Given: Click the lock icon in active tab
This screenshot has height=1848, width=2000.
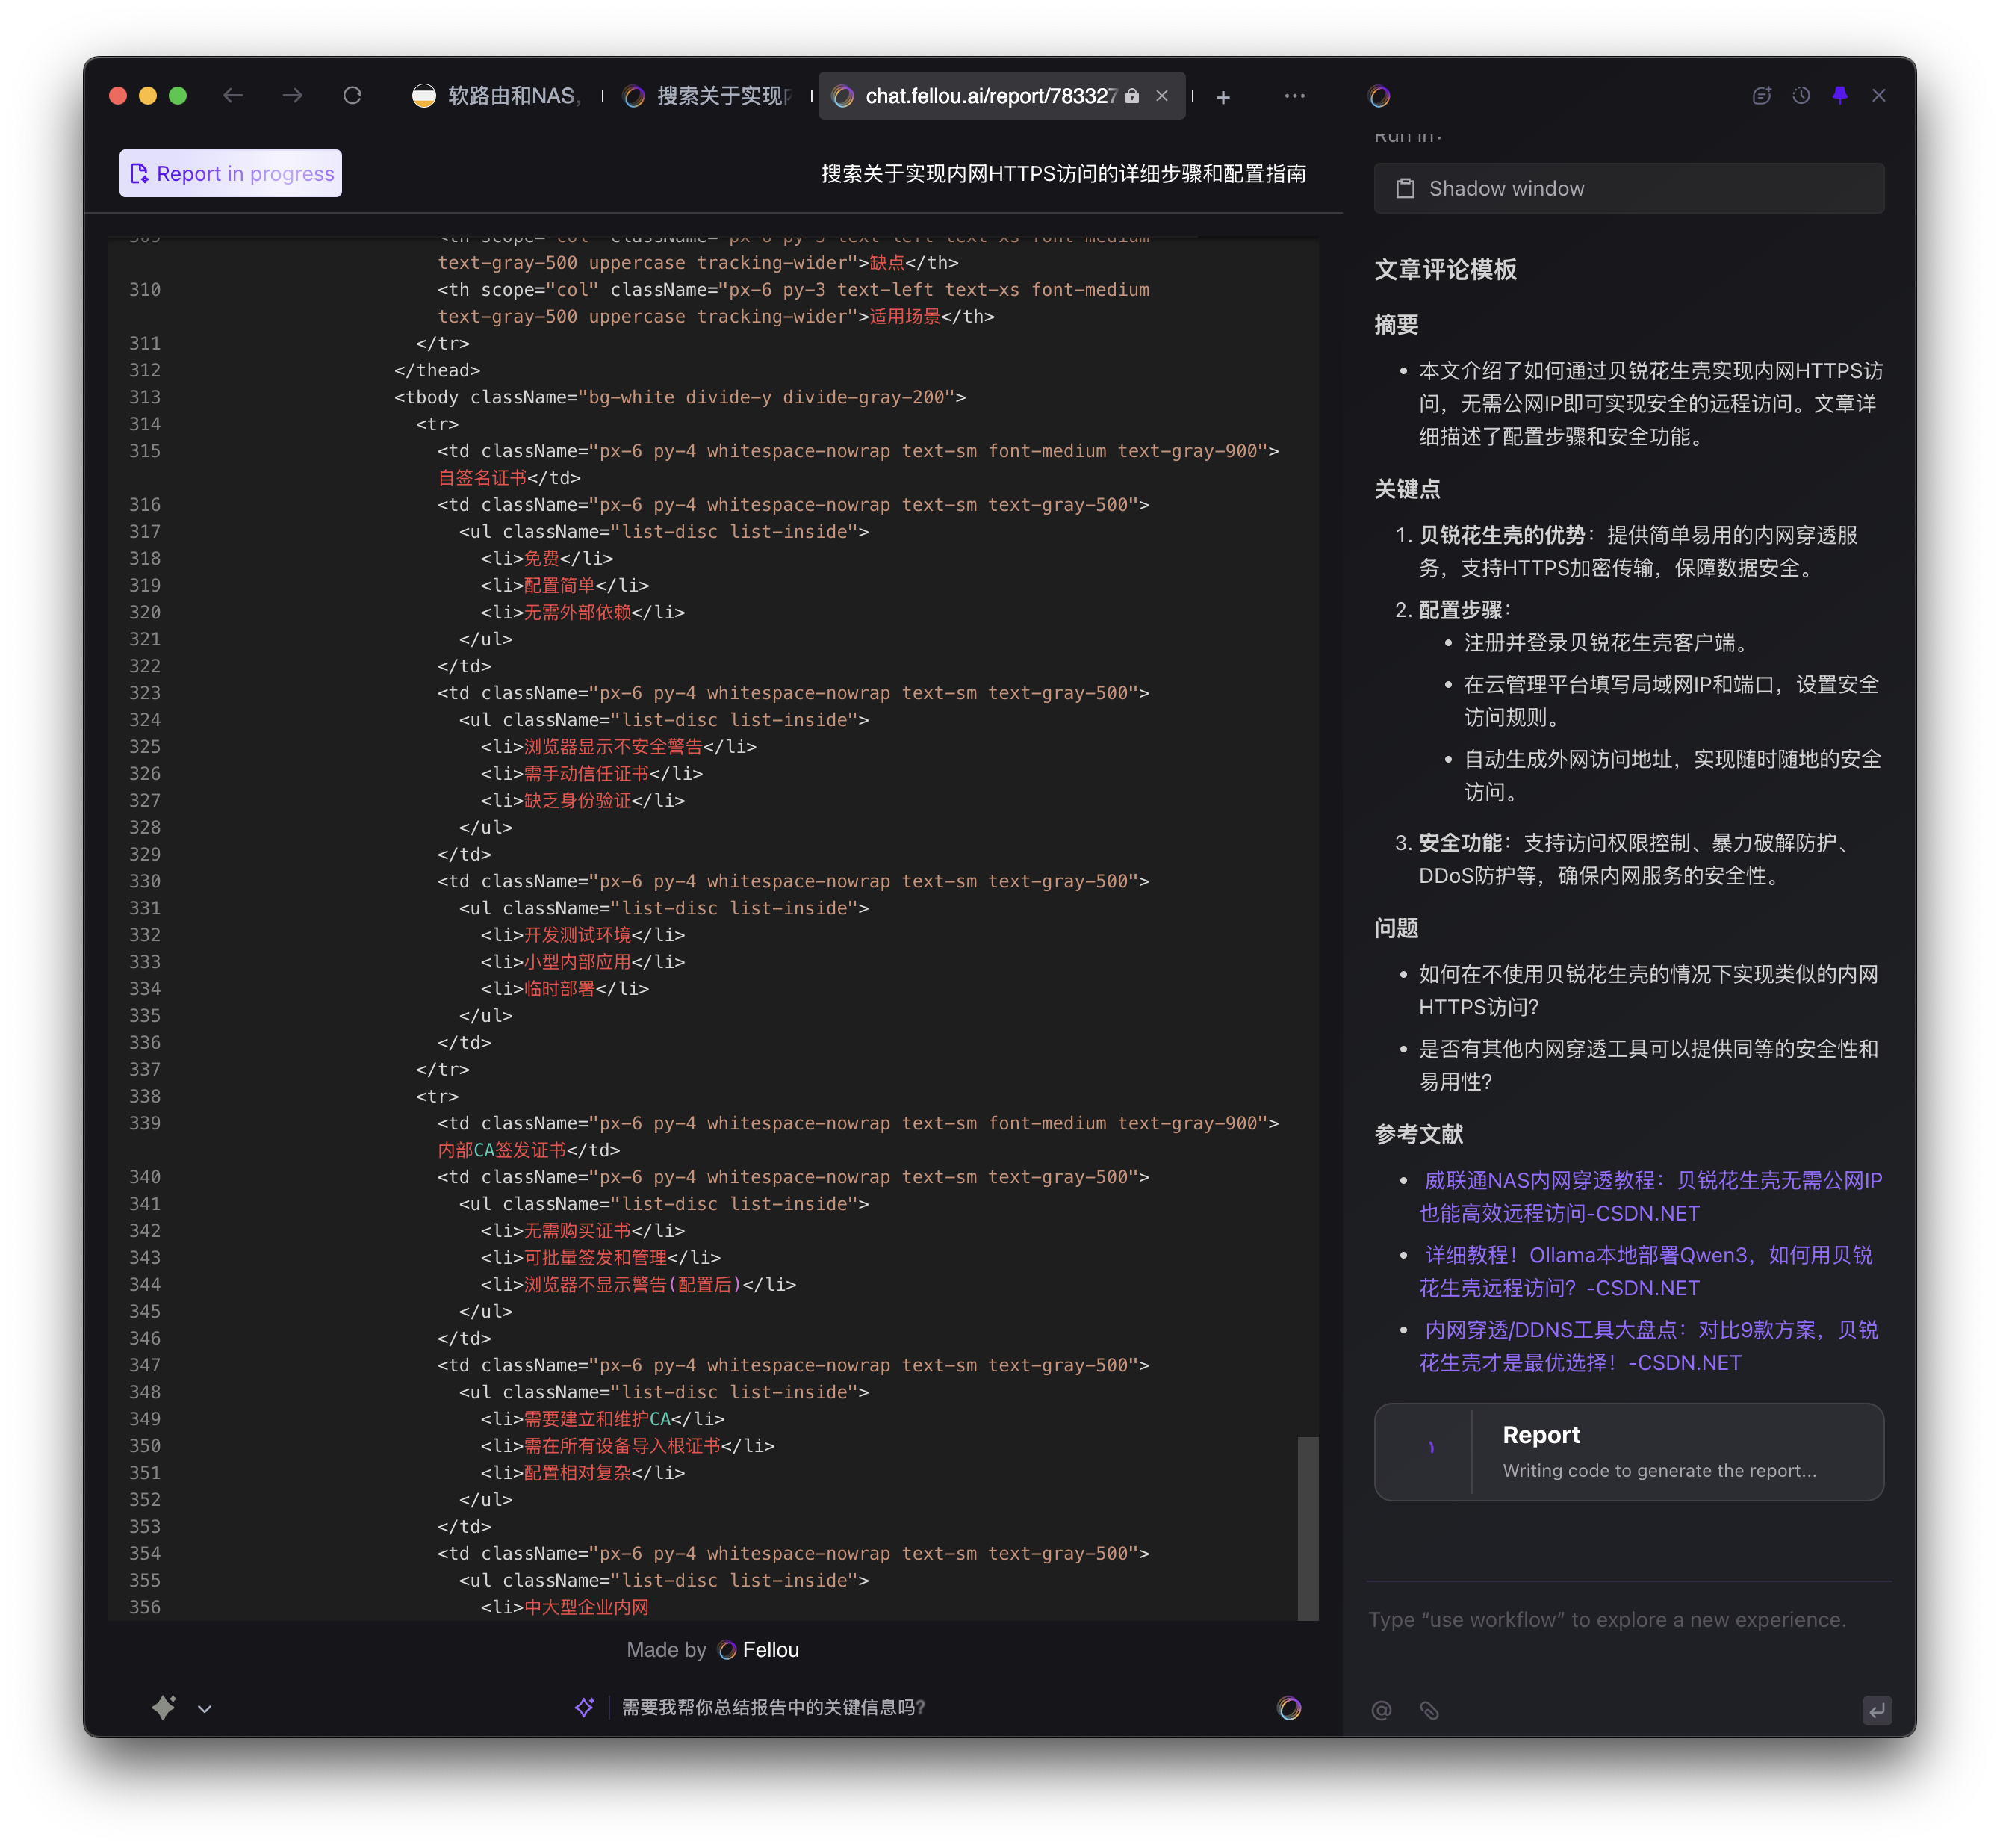Looking at the screenshot, I should click(x=1132, y=96).
